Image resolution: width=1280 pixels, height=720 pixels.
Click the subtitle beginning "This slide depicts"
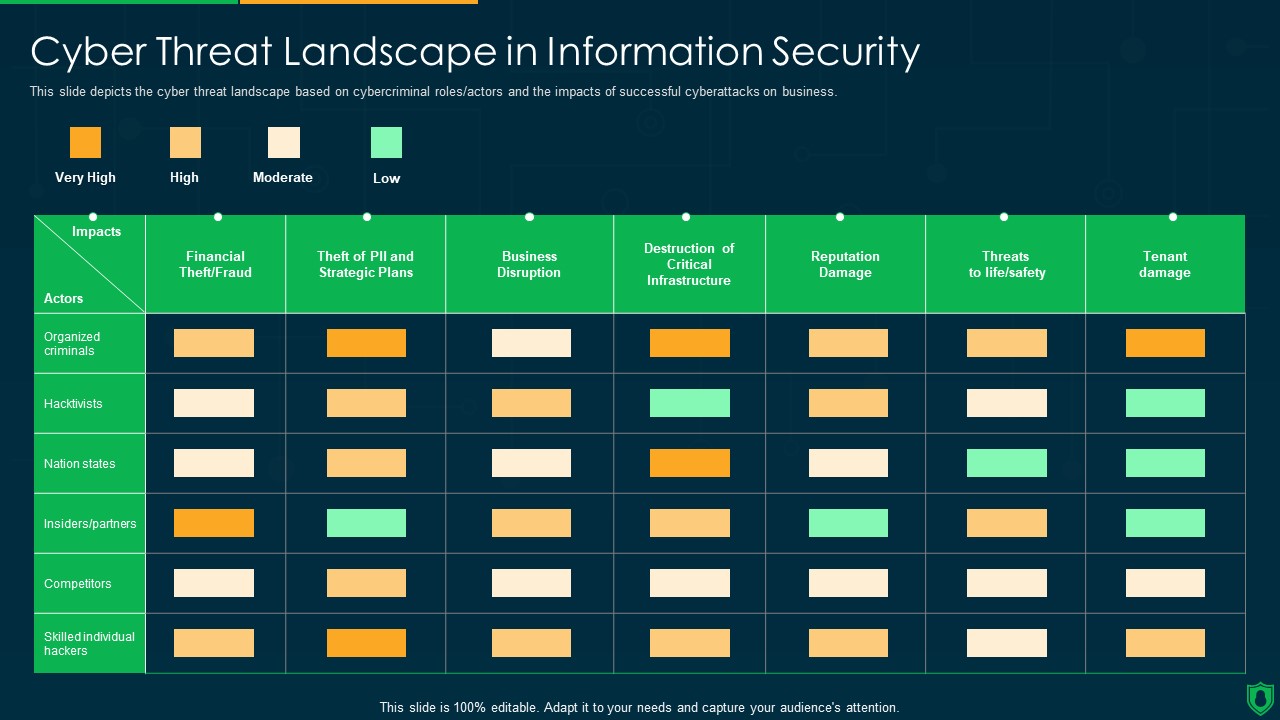point(433,91)
